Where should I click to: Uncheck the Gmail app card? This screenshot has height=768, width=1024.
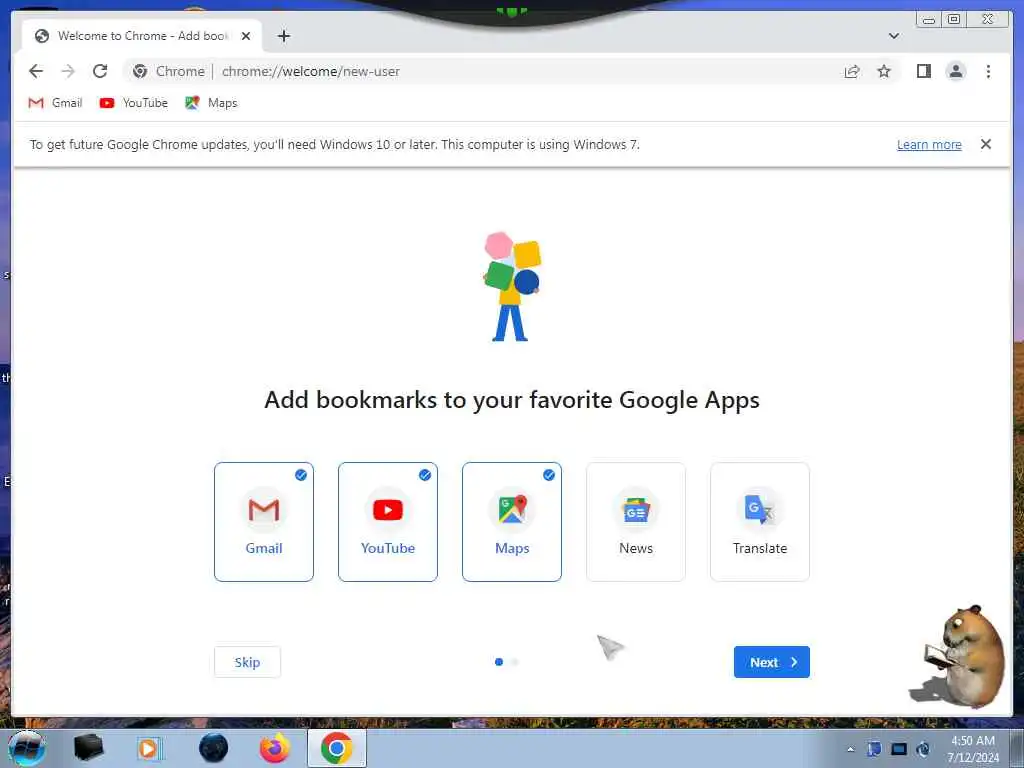(264, 522)
